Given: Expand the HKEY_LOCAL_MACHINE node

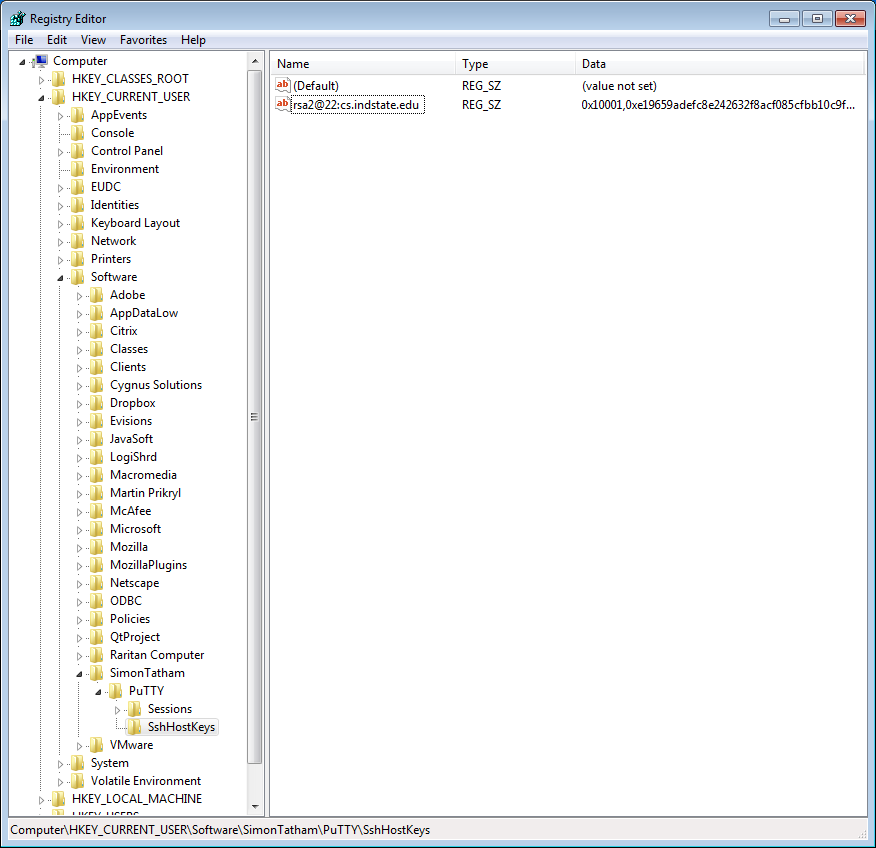Looking at the screenshot, I should point(41,800).
